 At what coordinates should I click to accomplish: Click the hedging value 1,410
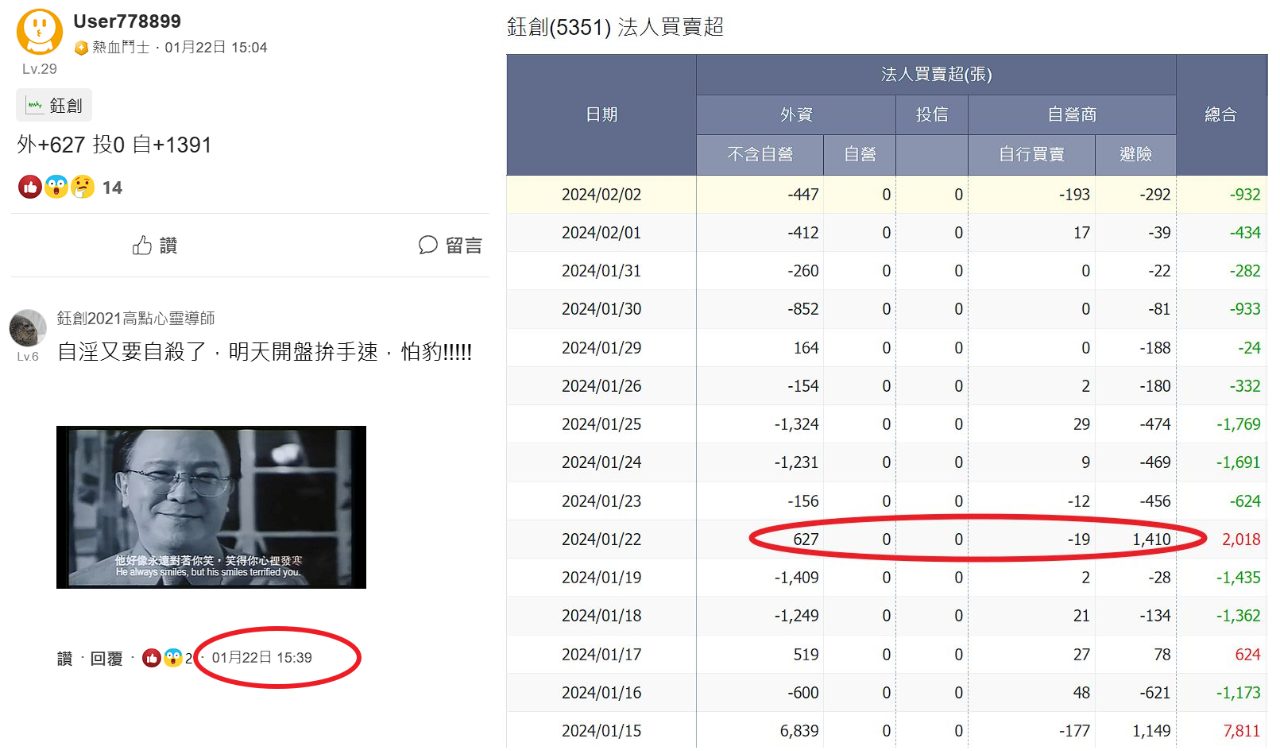pos(1151,540)
